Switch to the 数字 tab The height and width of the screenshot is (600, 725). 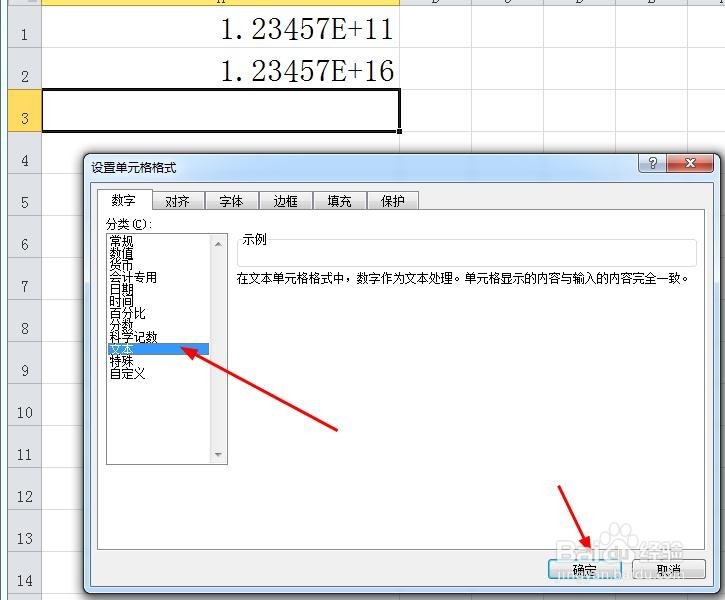tap(124, 200)
